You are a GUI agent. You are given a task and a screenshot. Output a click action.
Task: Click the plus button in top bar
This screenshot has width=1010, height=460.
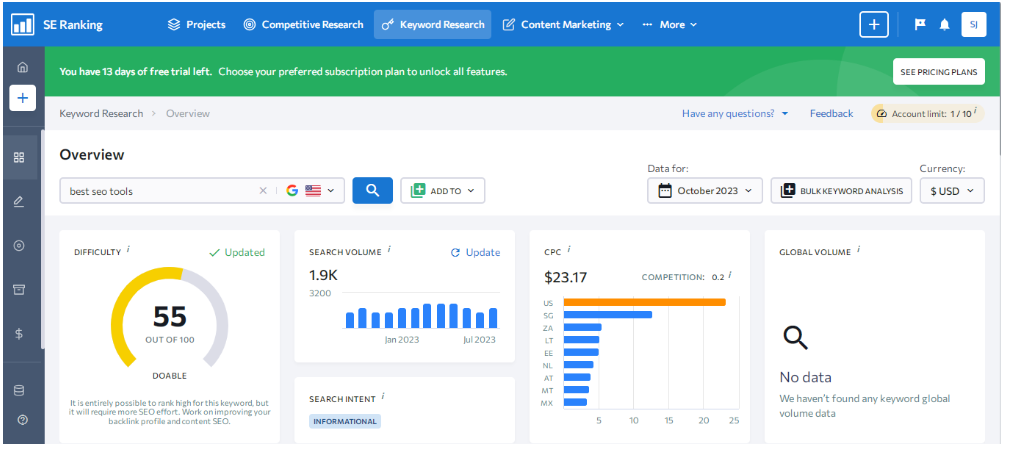tap(873, 24)
